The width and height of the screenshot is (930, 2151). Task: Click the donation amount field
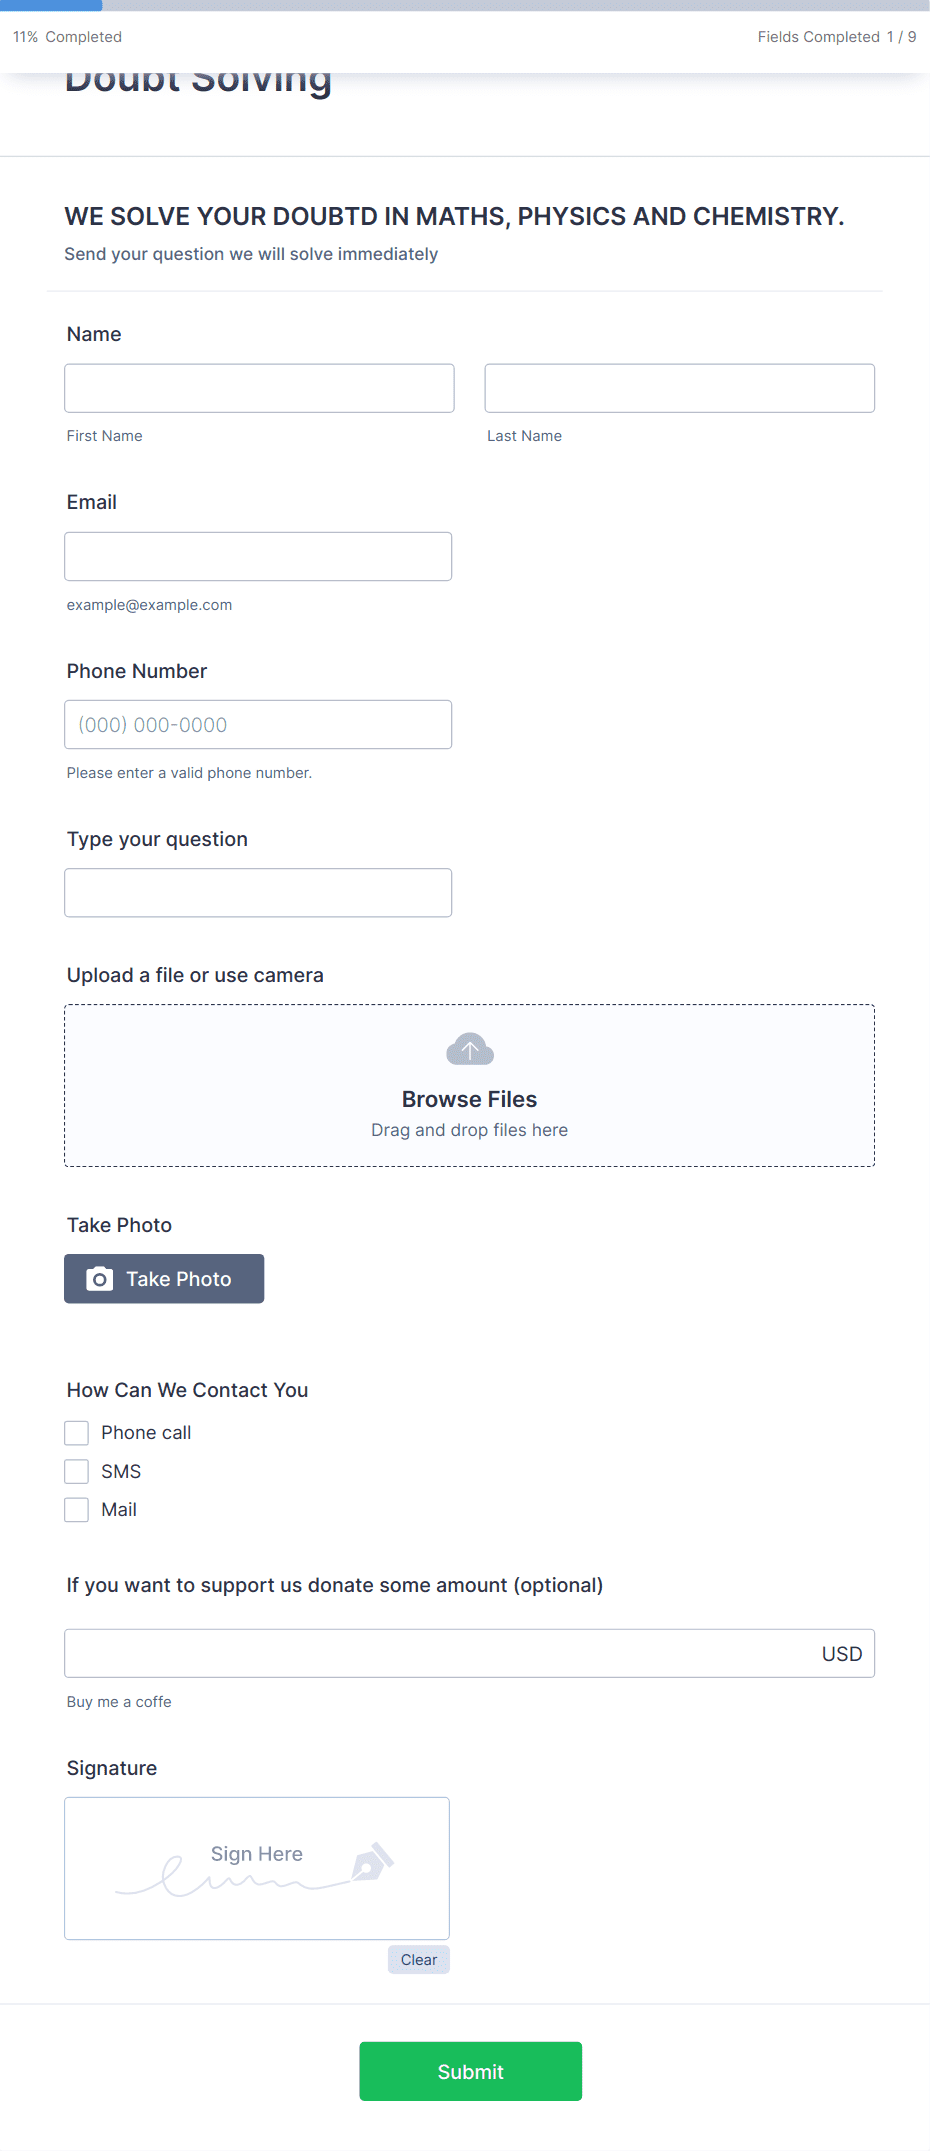click(x=400, y=1653)
